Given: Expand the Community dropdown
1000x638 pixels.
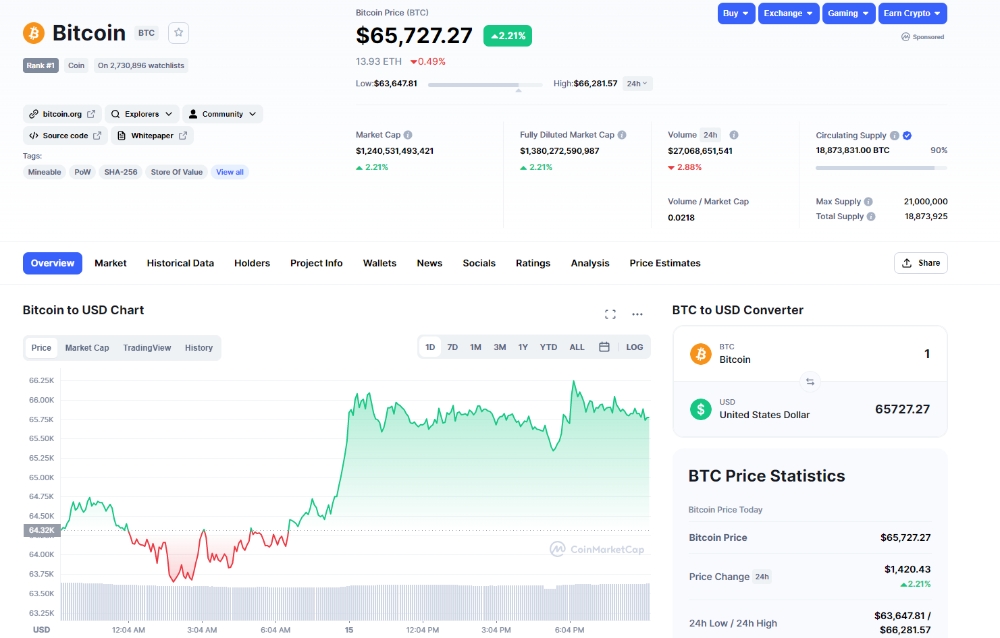Looking at the screenshot, I should point(223,114).
